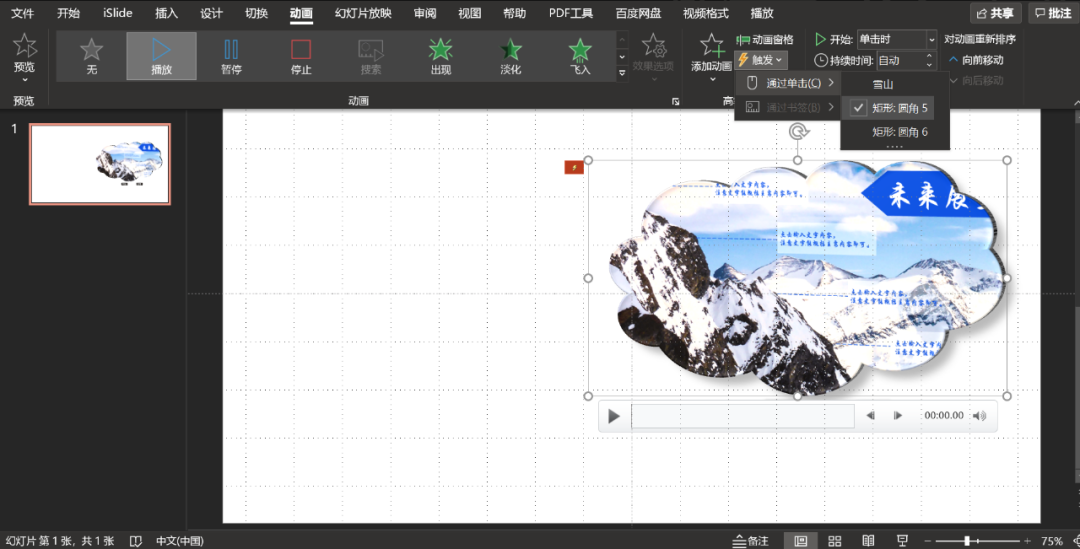Open the PDF工具 tab

pyautogui.click(x=571, y=13)
